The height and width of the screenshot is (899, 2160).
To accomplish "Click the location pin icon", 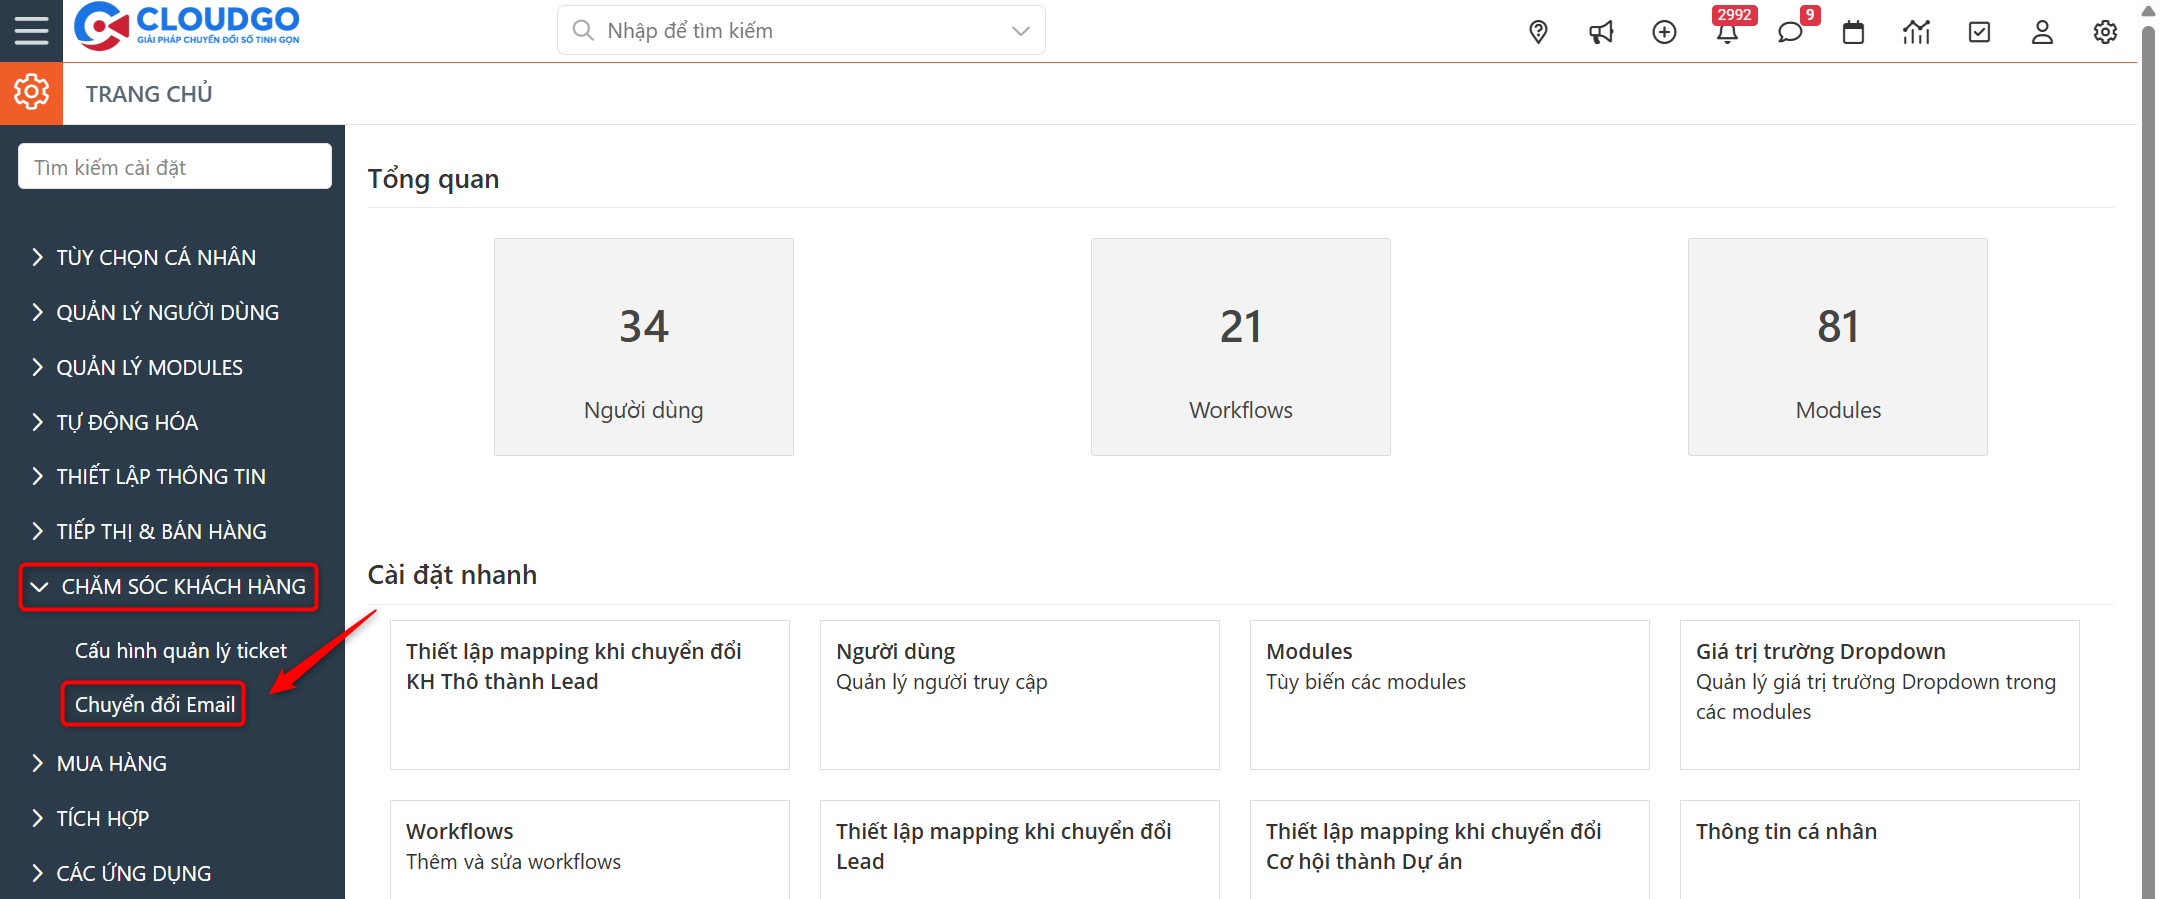I will [x=1538, y=32].
